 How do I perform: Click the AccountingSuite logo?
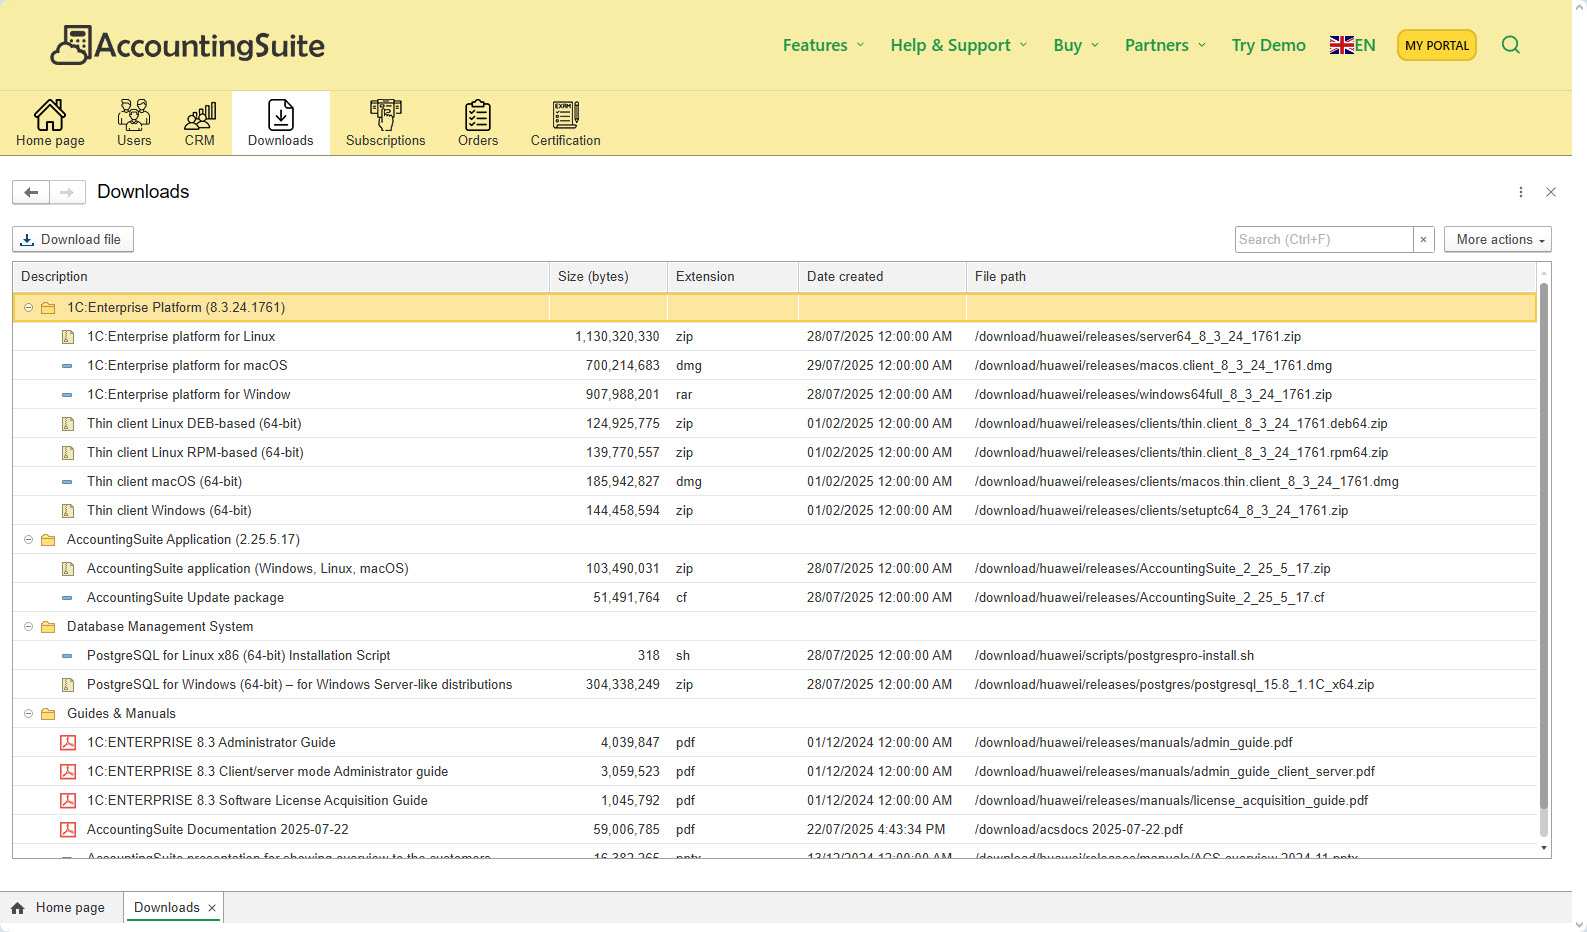[x=188, y=45]
